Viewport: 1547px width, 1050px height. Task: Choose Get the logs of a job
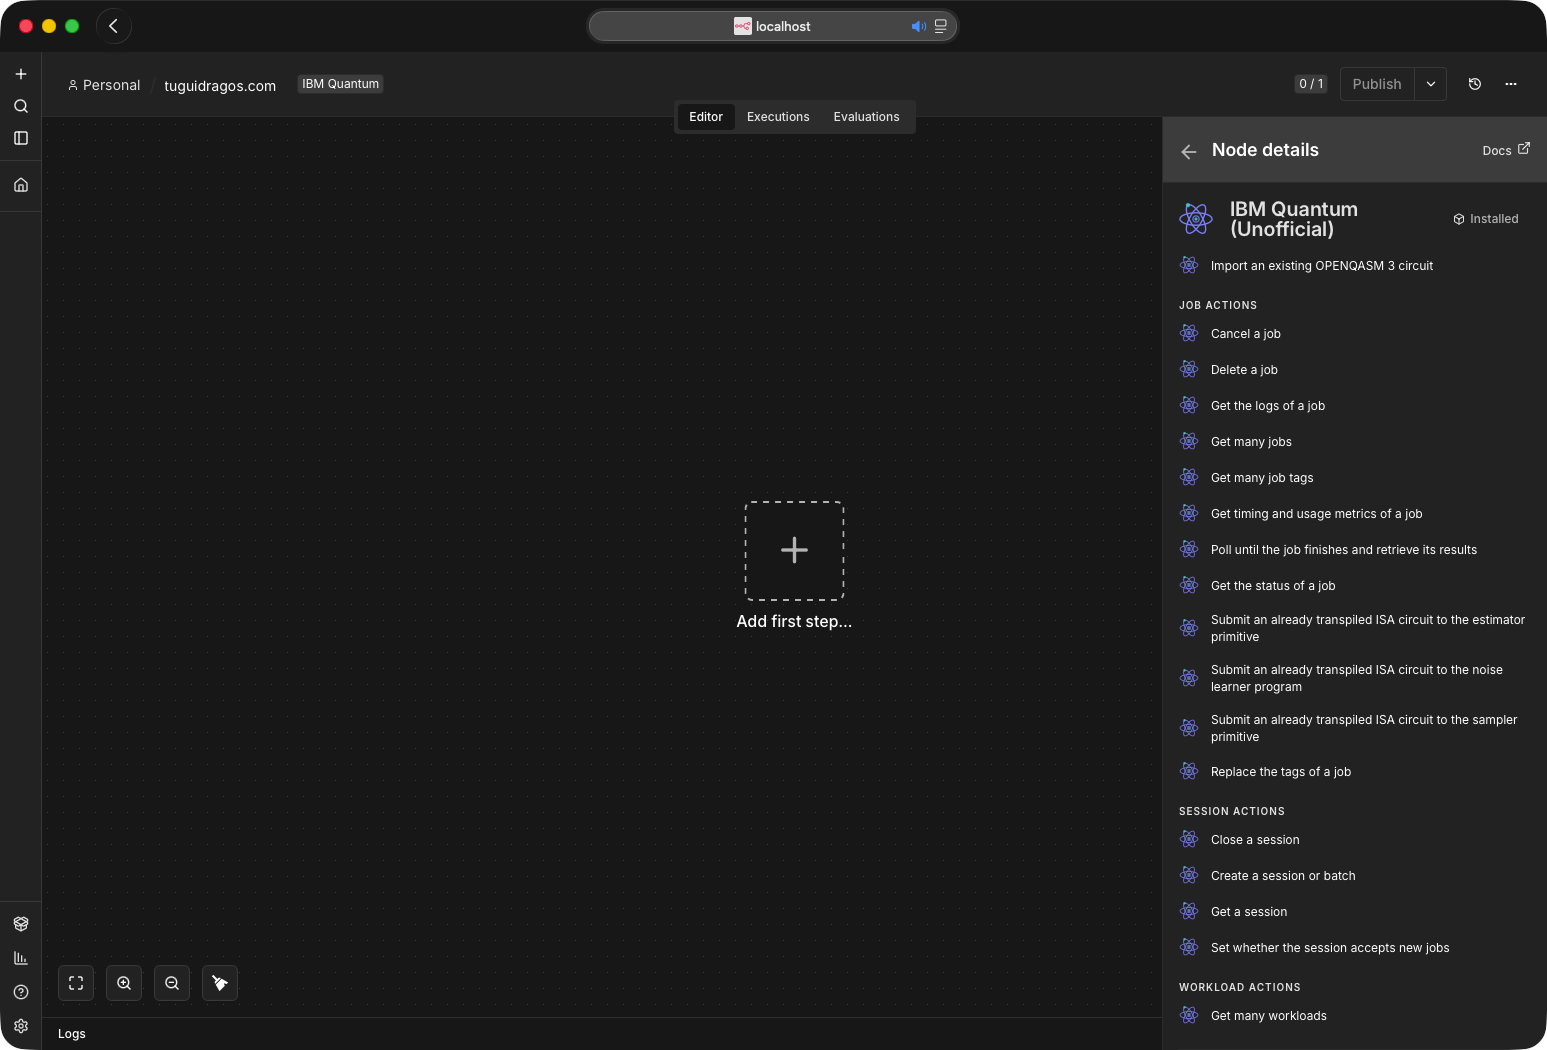[1355, 406]
